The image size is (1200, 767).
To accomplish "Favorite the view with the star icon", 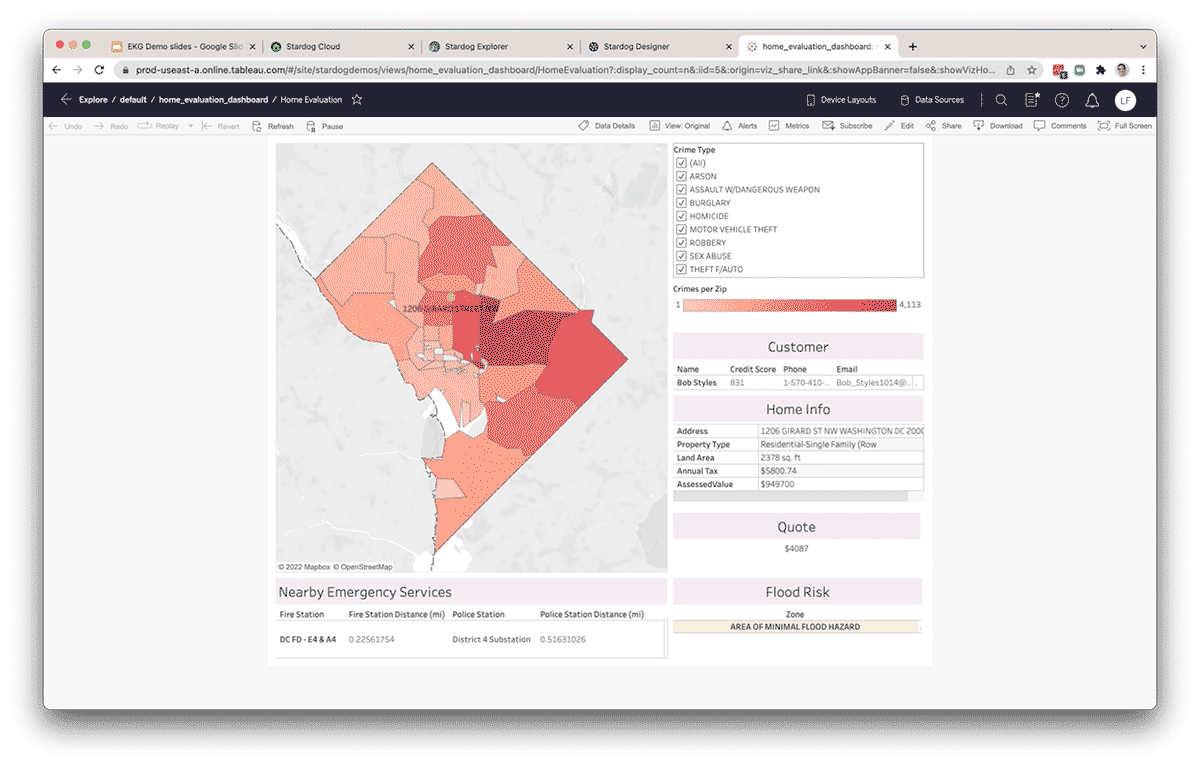I will tap(357, 100).
